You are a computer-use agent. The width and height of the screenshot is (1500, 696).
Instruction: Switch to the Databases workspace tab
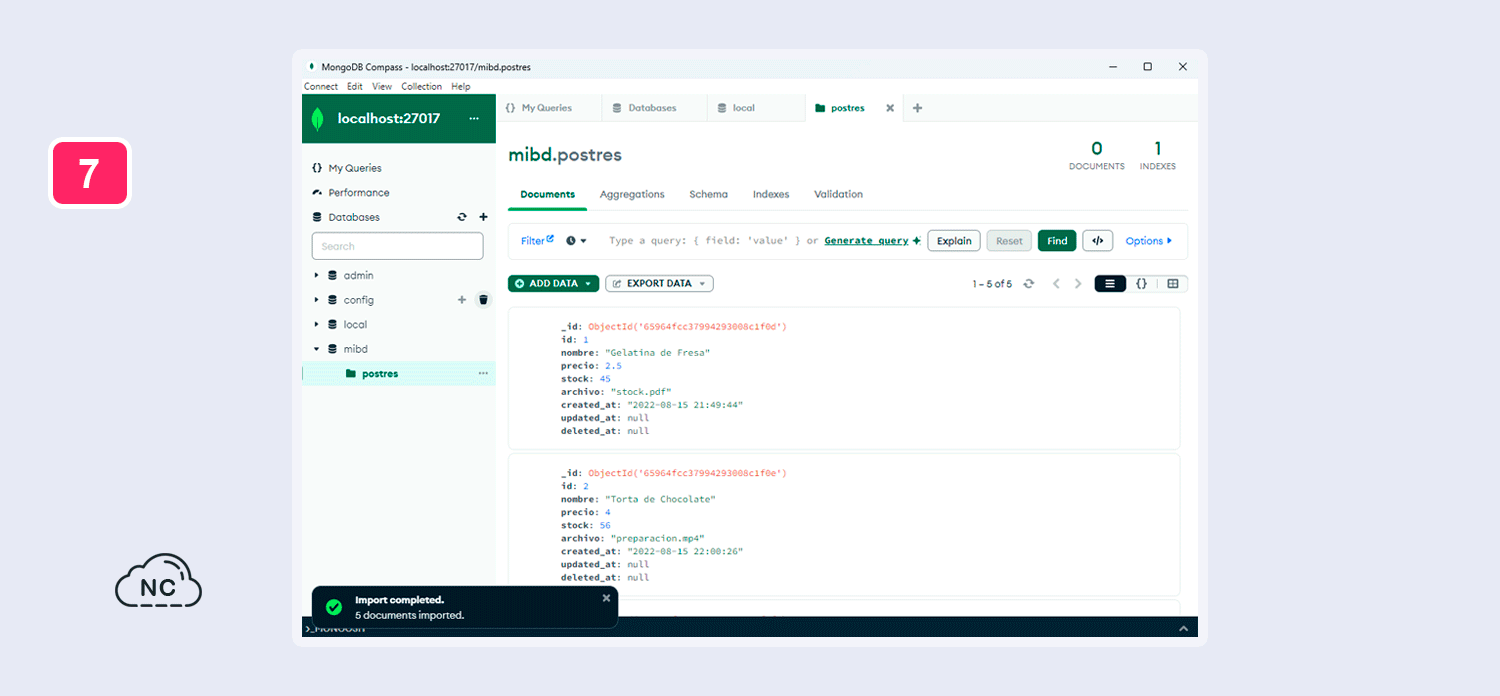(652, 108)
